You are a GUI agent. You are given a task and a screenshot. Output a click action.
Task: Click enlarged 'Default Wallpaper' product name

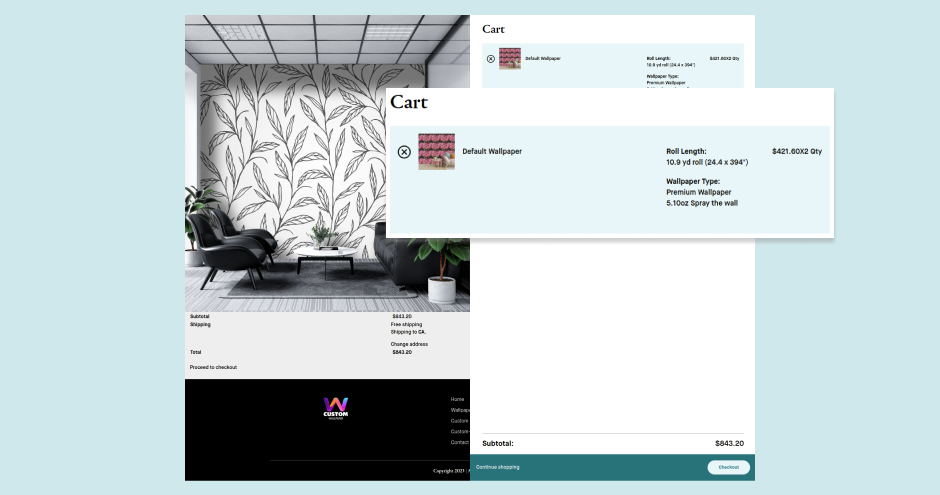point(492,152)
